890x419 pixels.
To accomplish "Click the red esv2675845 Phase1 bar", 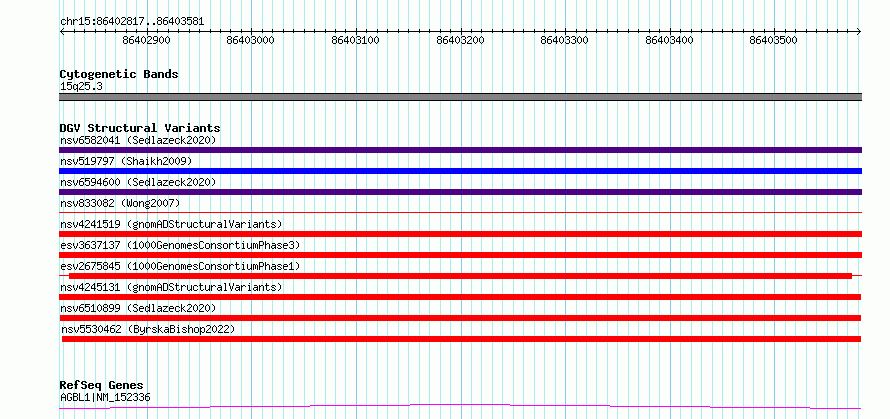I will tap(460, 276).
